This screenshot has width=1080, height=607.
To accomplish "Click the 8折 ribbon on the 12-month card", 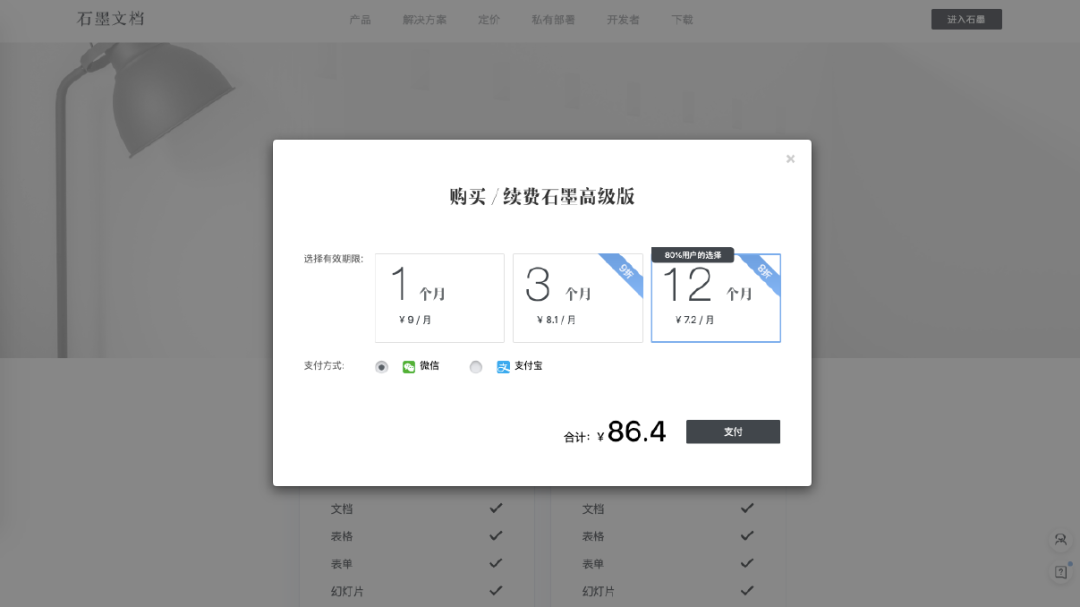I will point(763,271).
